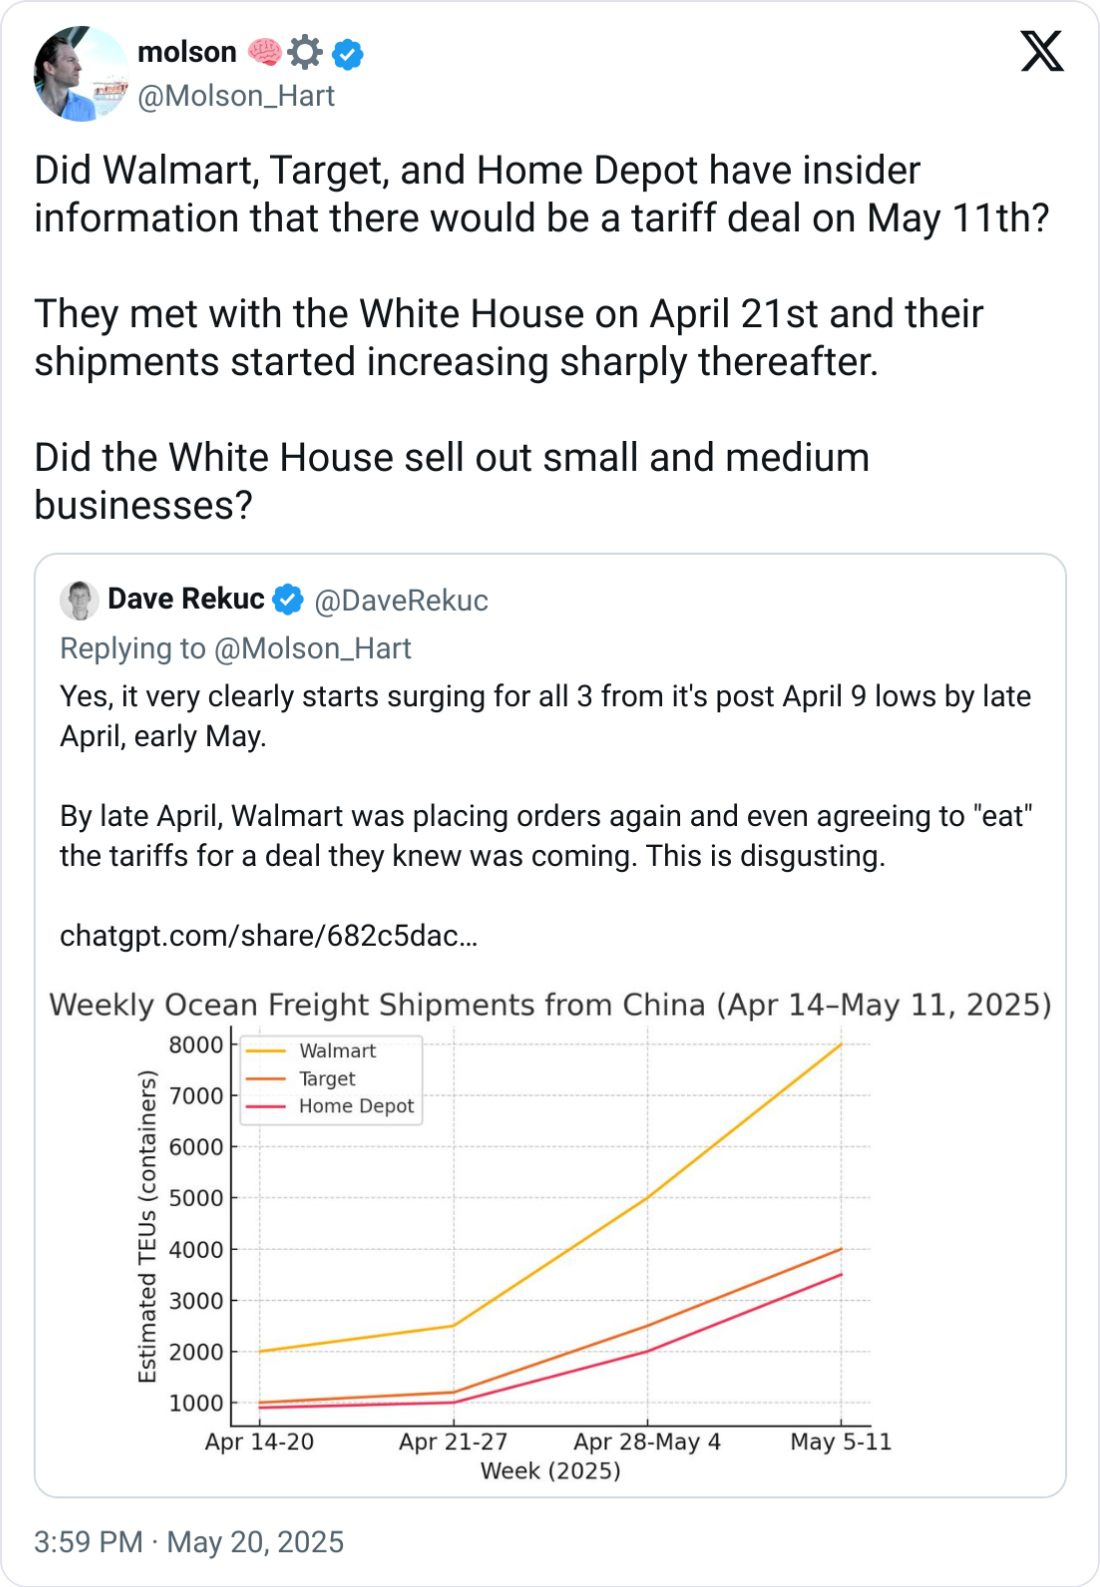Viewport: 1100px width, 1587px height.
Task: Click the Replying to @Molson_Hart text
Action: 236,648
